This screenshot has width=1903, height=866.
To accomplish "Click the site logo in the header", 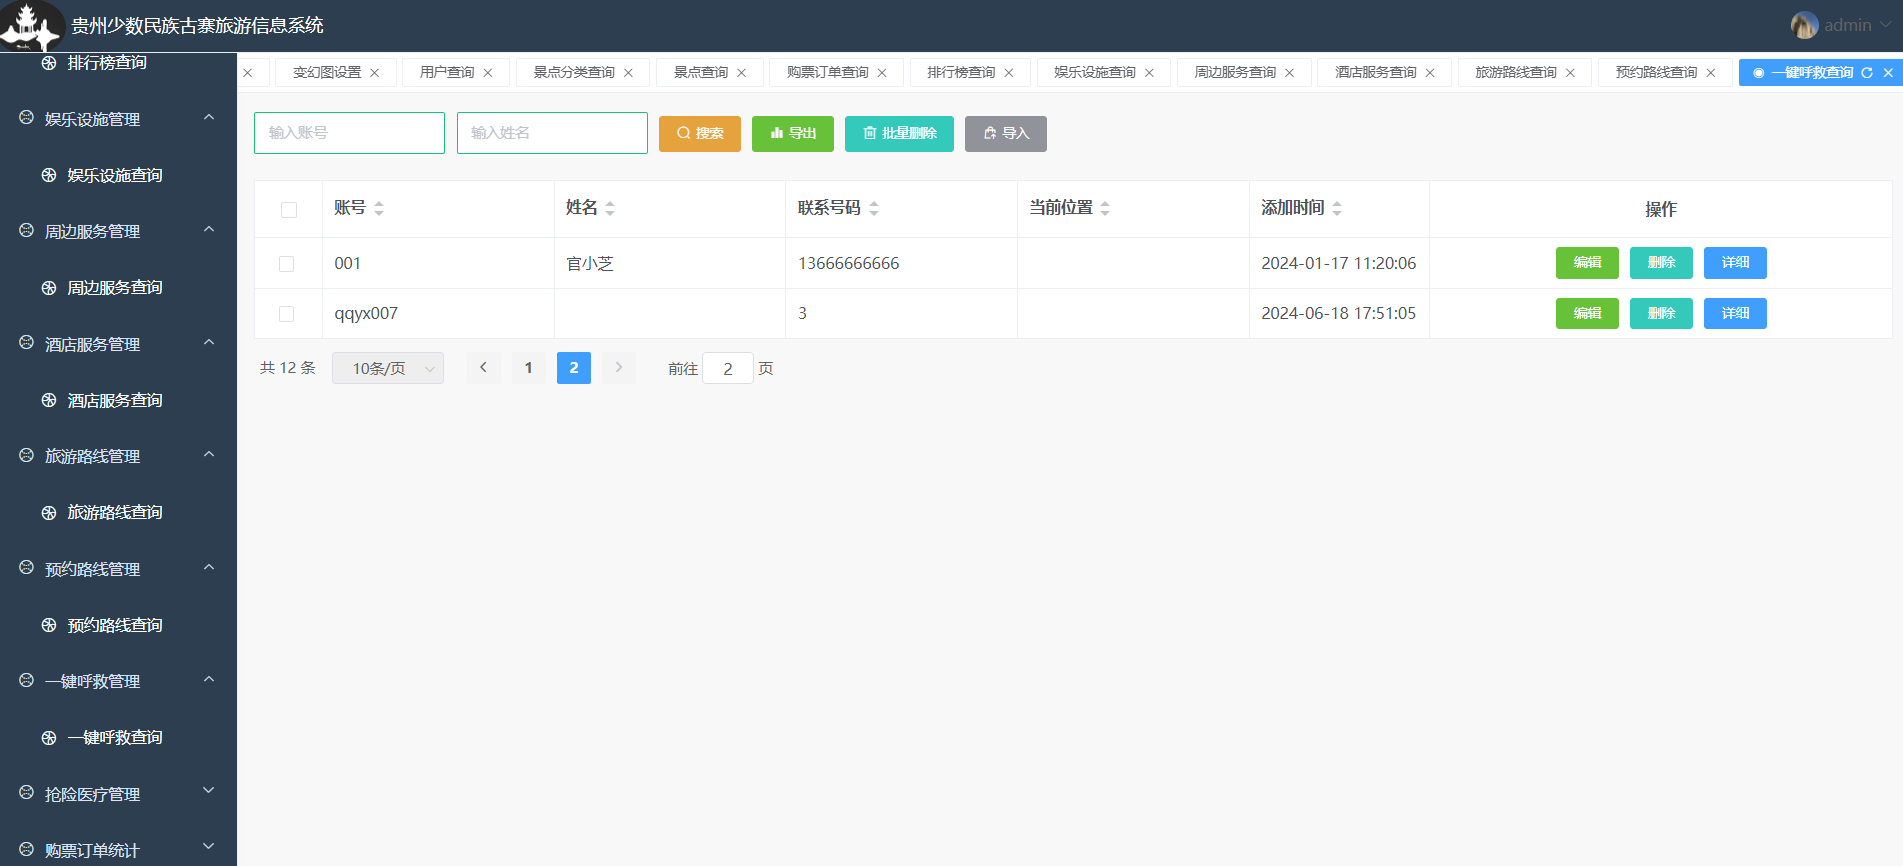I will tap(32, 26).
